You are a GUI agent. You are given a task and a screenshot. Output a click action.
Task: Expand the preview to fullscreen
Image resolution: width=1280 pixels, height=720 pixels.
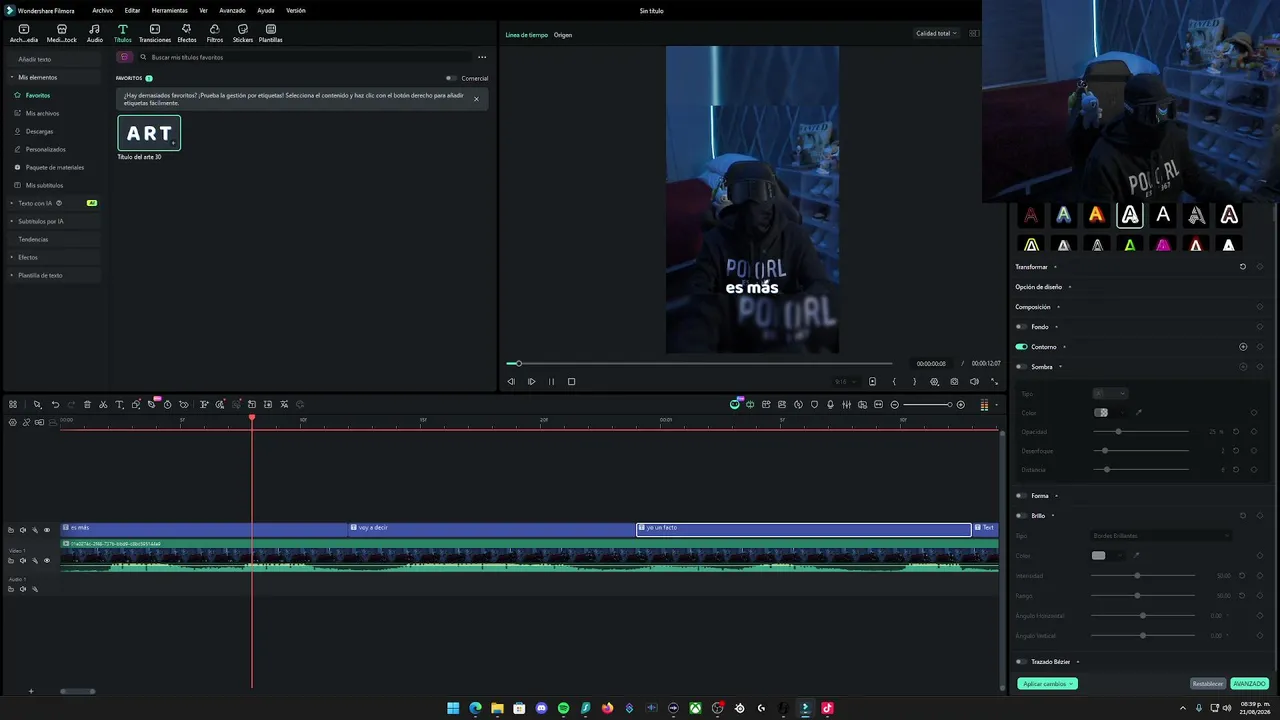[x=994, y=381]
